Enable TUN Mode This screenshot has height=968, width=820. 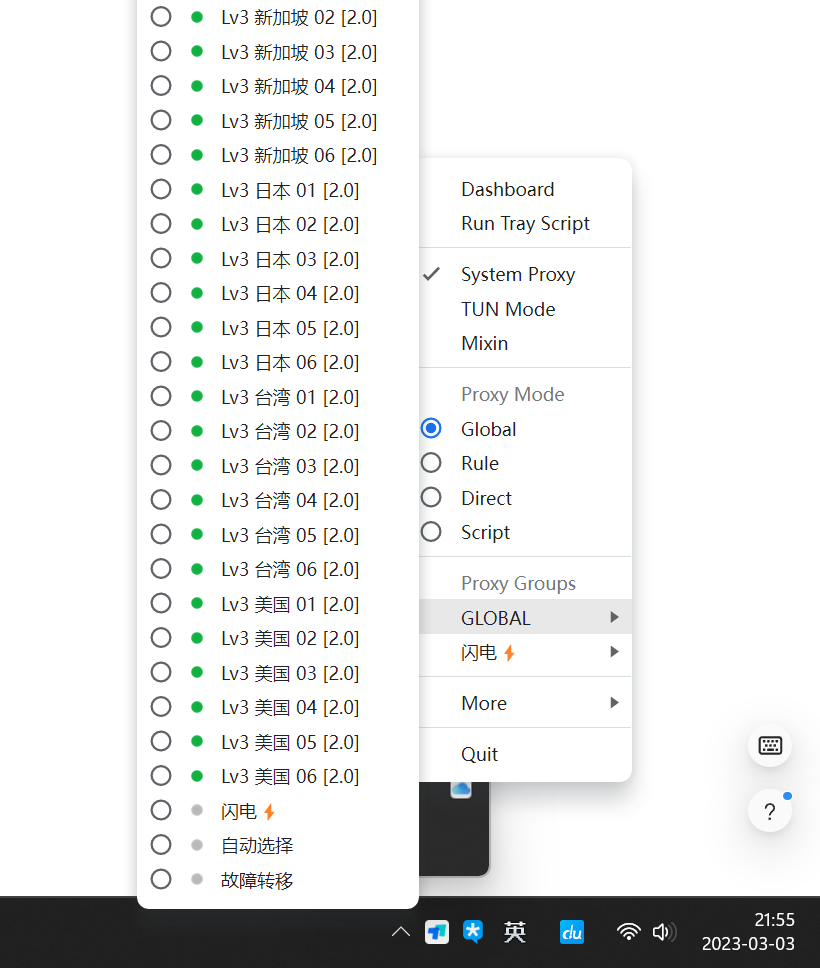coord(525,309)
